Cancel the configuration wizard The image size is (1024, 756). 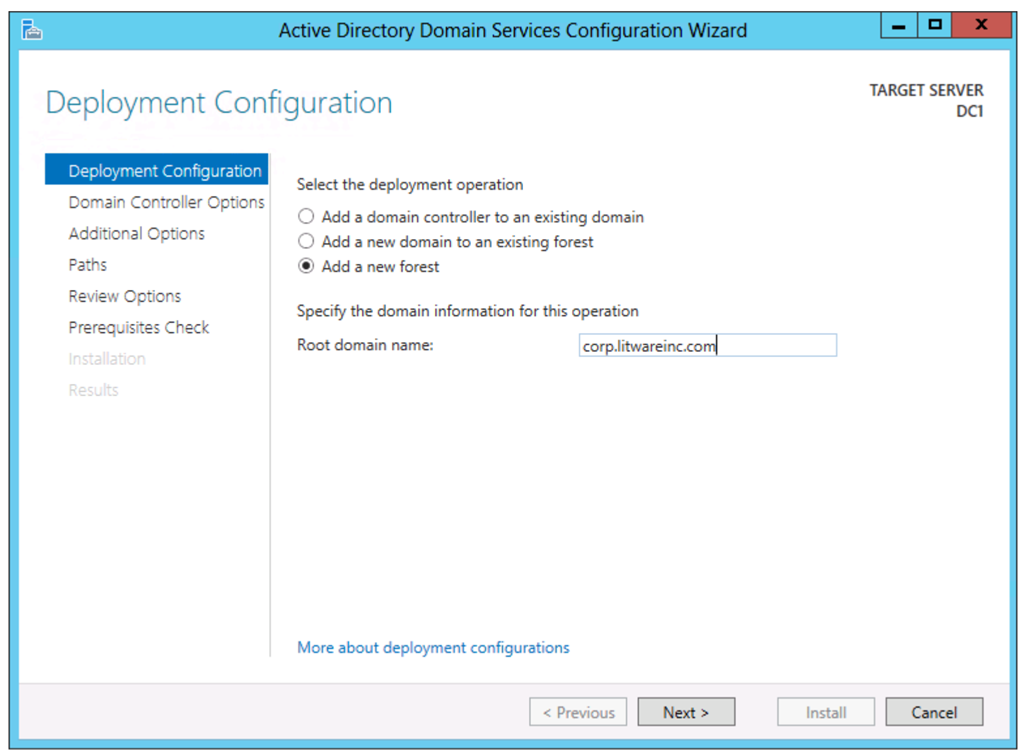(x=934, y=713)
